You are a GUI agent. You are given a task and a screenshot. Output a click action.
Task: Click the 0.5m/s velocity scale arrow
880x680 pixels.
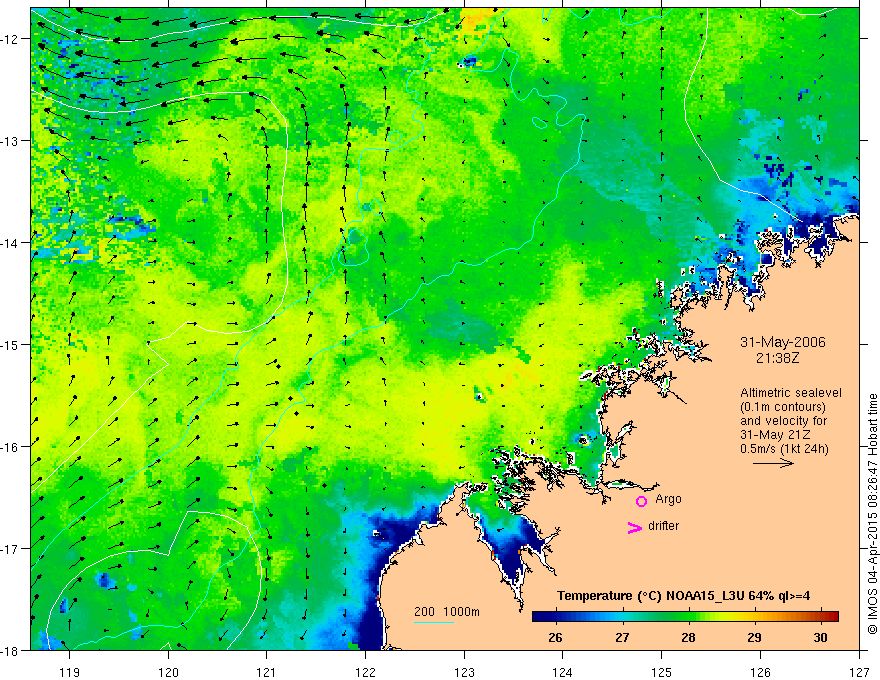pyautogui.click(x=773, y=463)
